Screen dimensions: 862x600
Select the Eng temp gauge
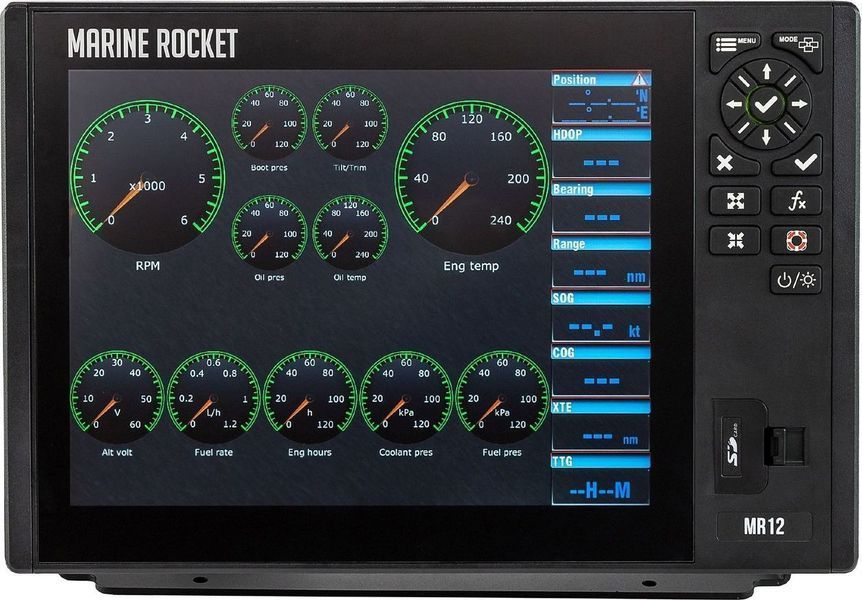[x=471, y=177]
